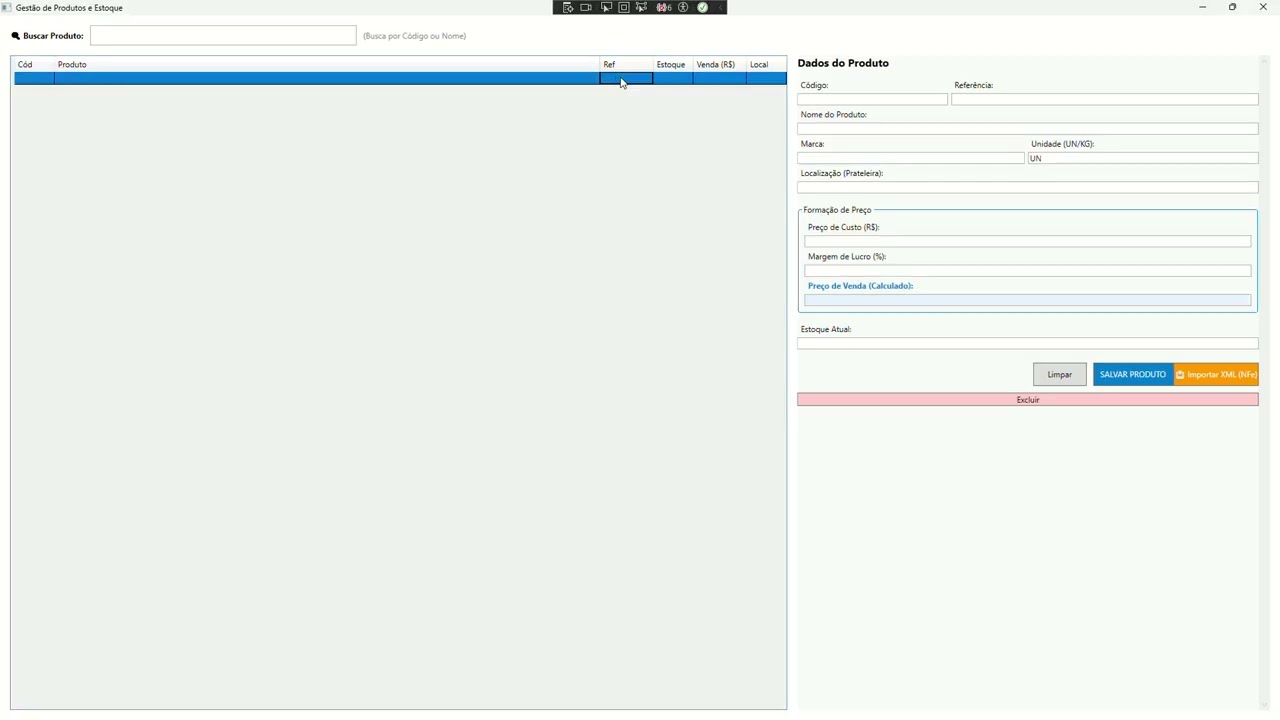Focus the Buscar Produto search field
1280x720 pixels.
[x=223, y=35]
